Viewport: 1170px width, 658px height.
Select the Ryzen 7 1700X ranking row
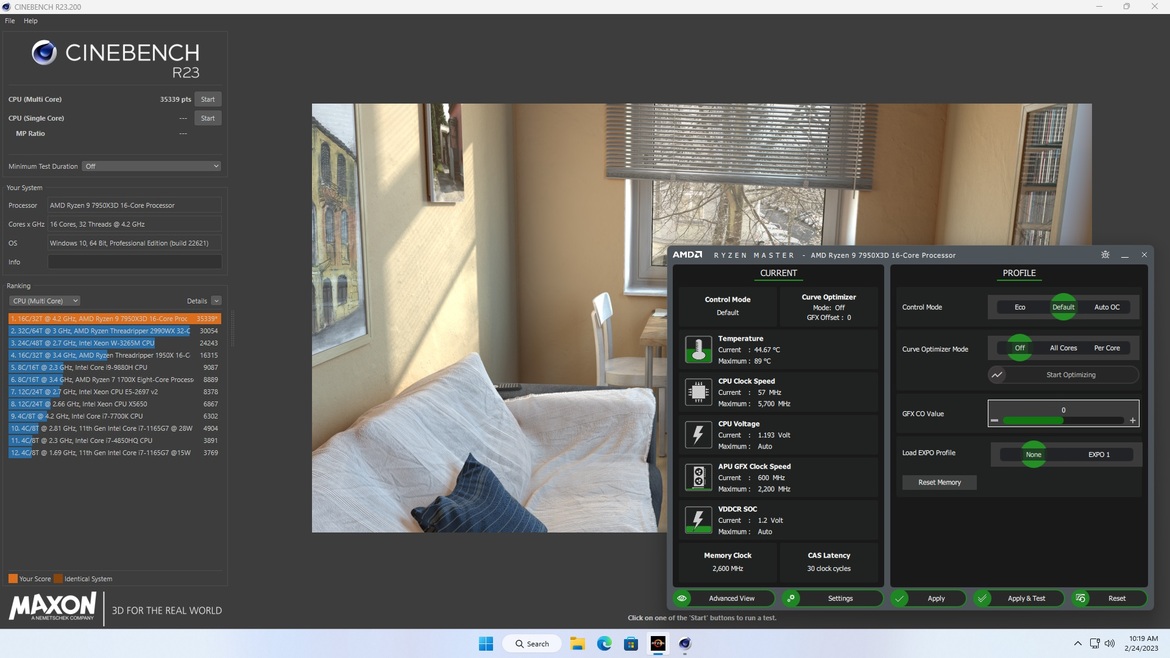click(x=114, y=380)
